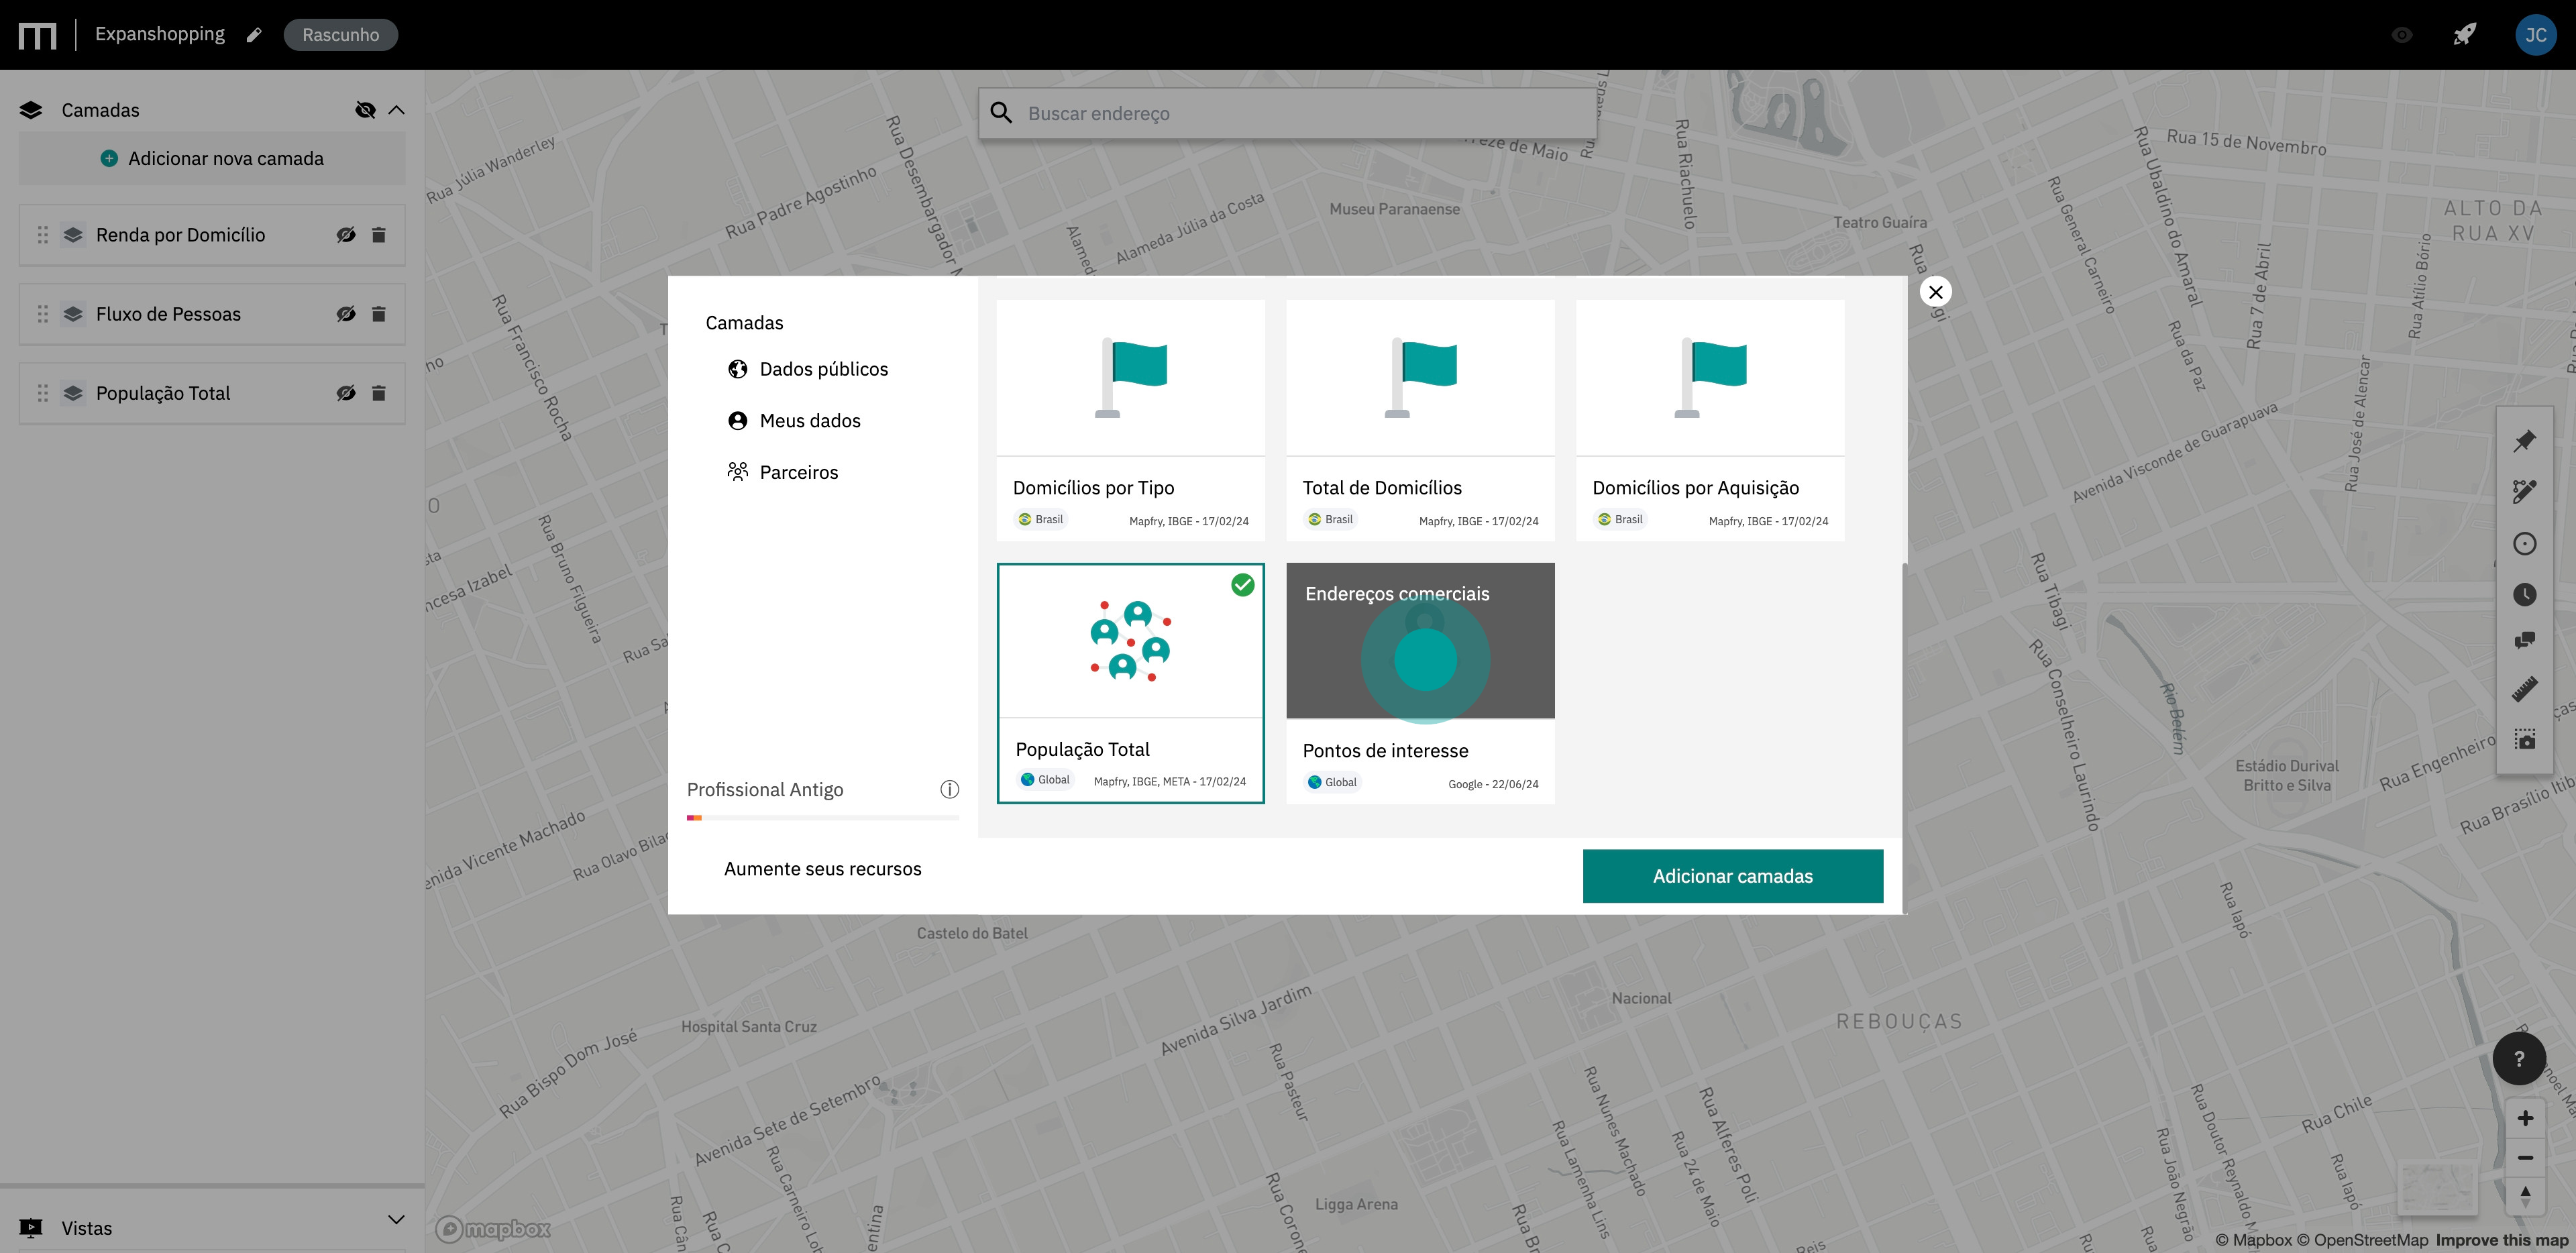Image resolution: width=2576 pixels, height=1253 pixels.
Task: Click the Rascunho status badge
Action: pyautogui.click(x=340, y=35)
